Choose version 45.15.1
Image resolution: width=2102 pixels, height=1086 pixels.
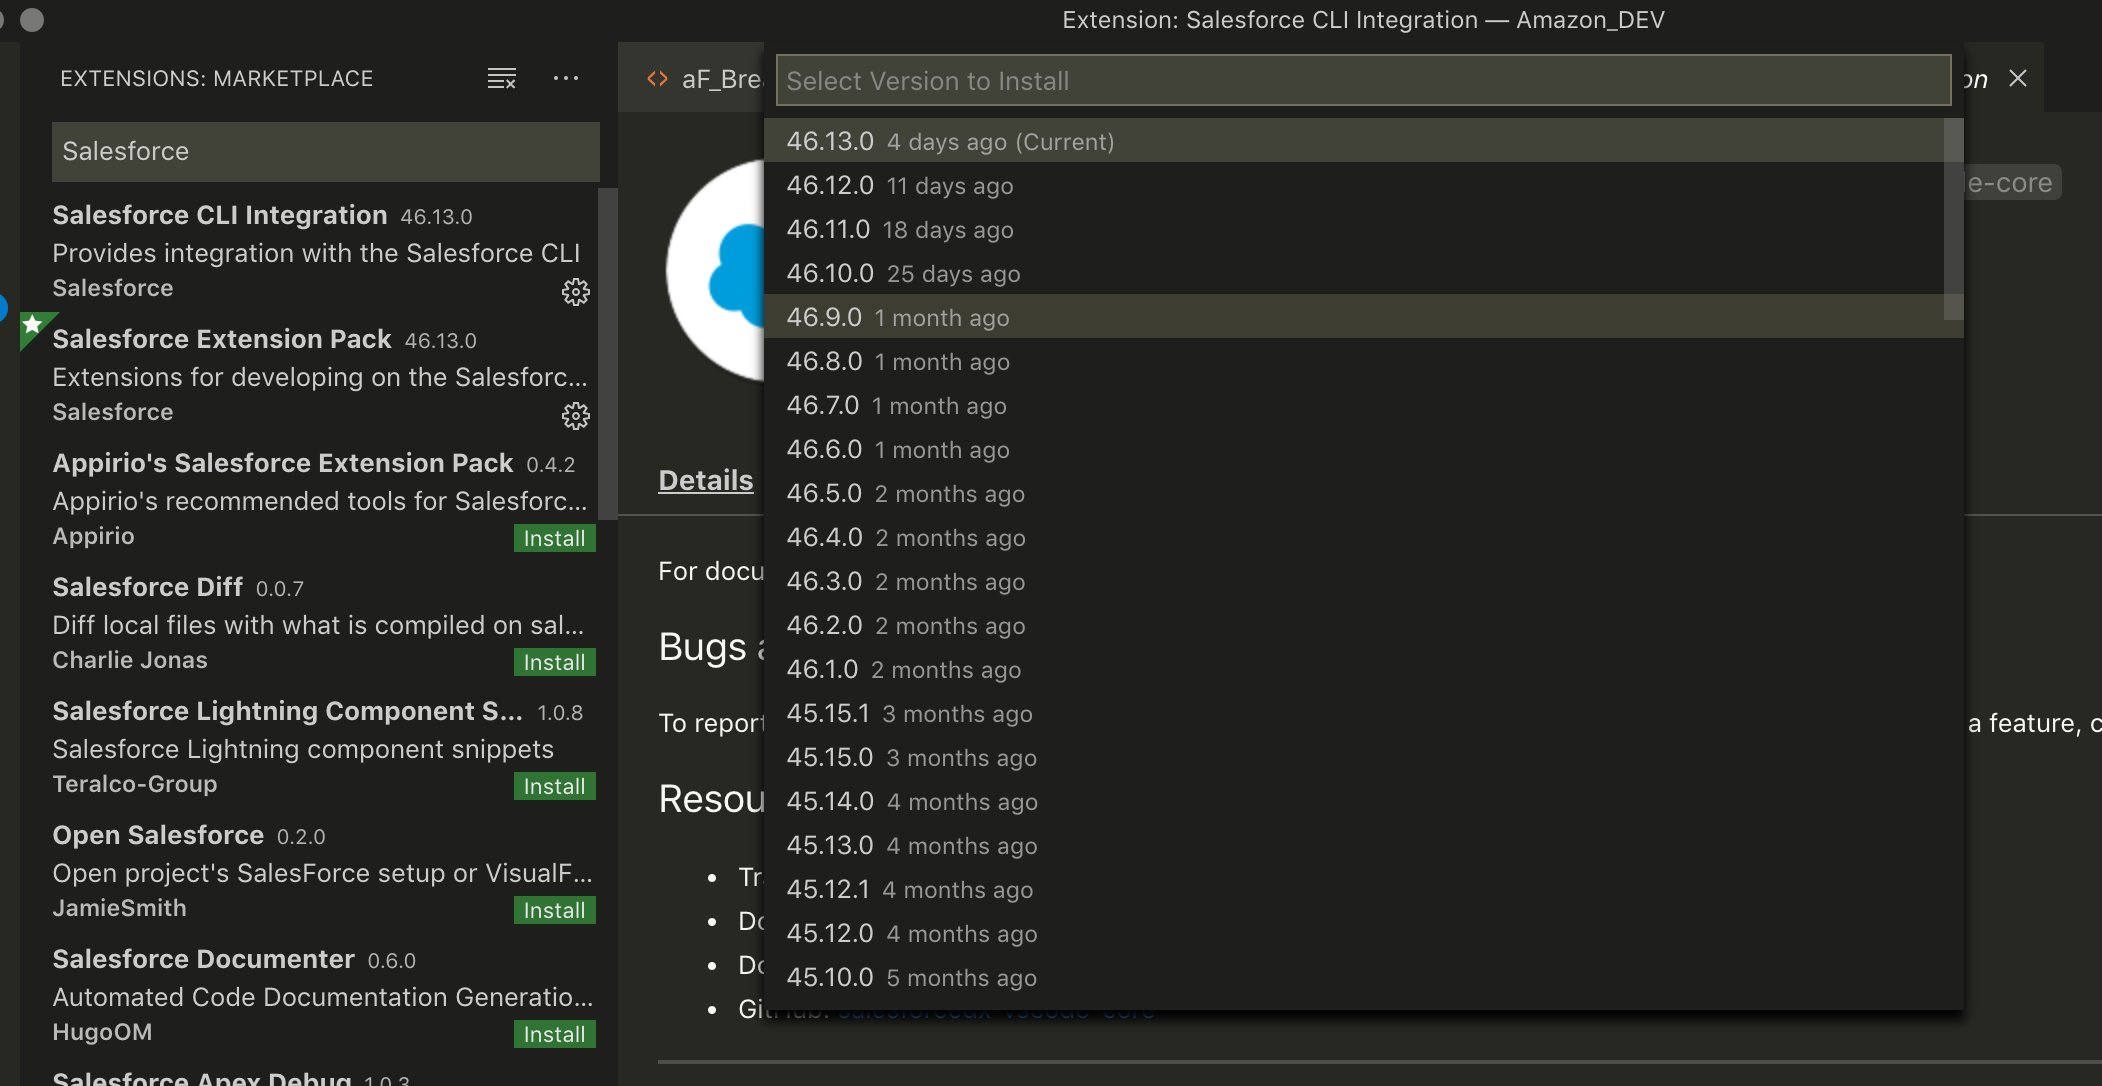pyautogui.click(x=1363, y=713)
